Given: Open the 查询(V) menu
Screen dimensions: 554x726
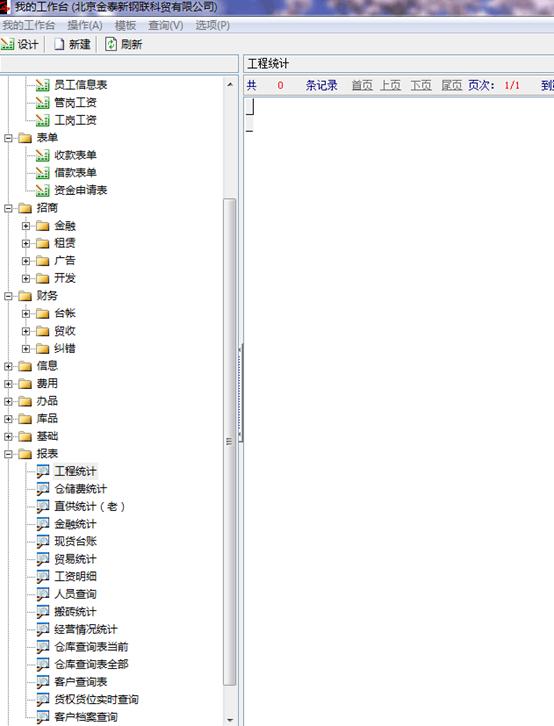Looking at the screenshot, I should (166, 25).
